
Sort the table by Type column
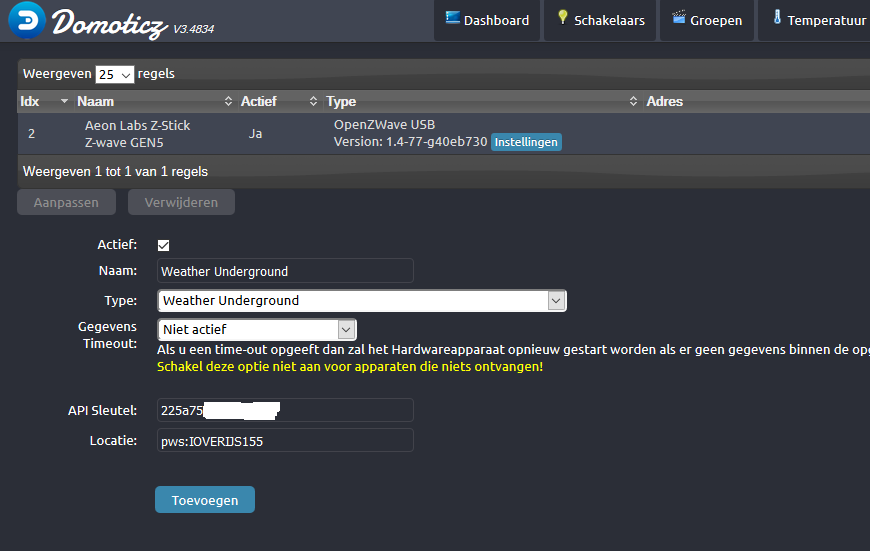[482, 102]
